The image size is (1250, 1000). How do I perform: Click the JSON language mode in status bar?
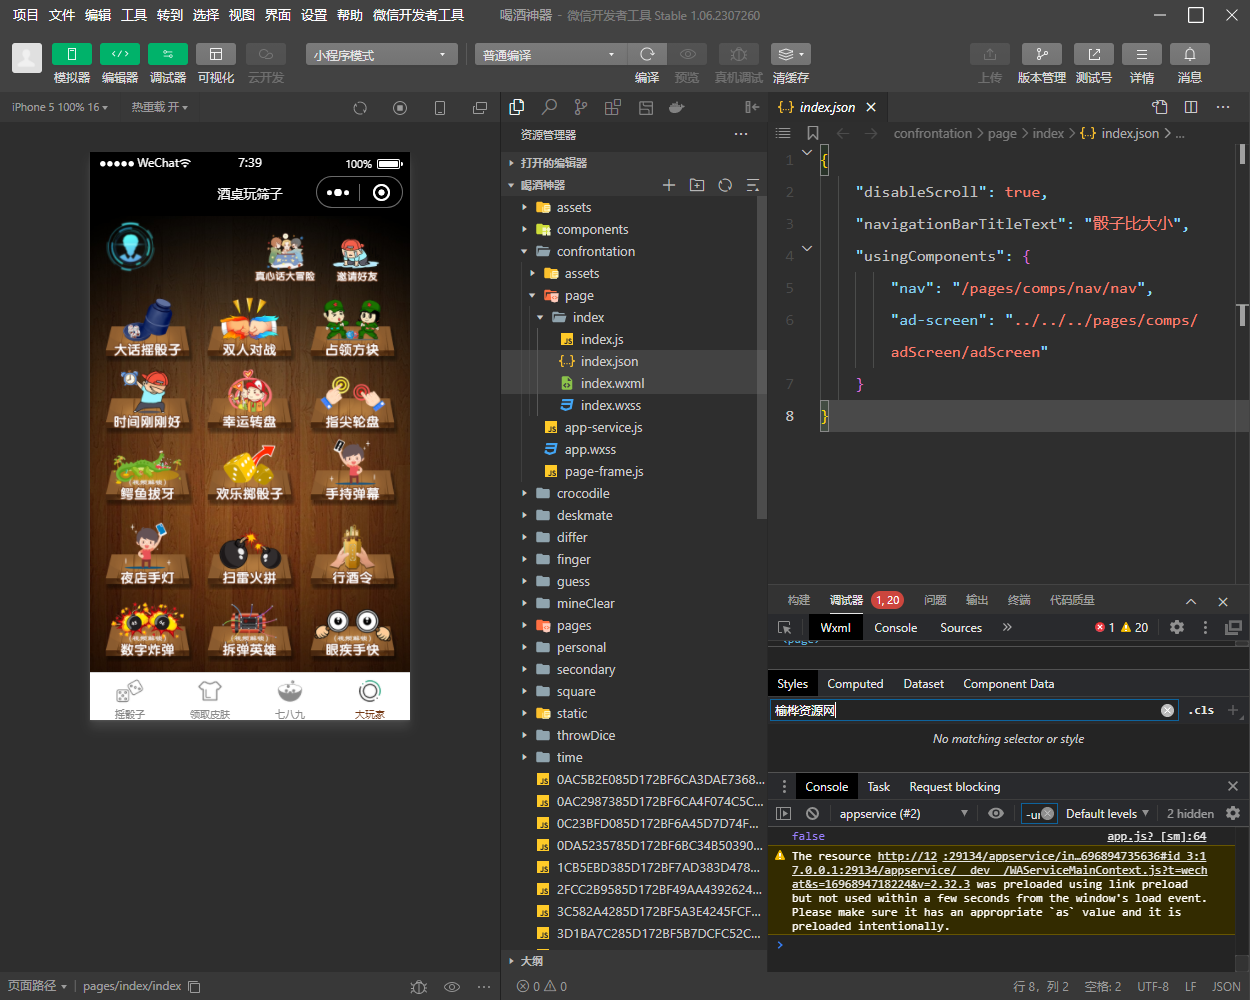(x=1226, y=986)
